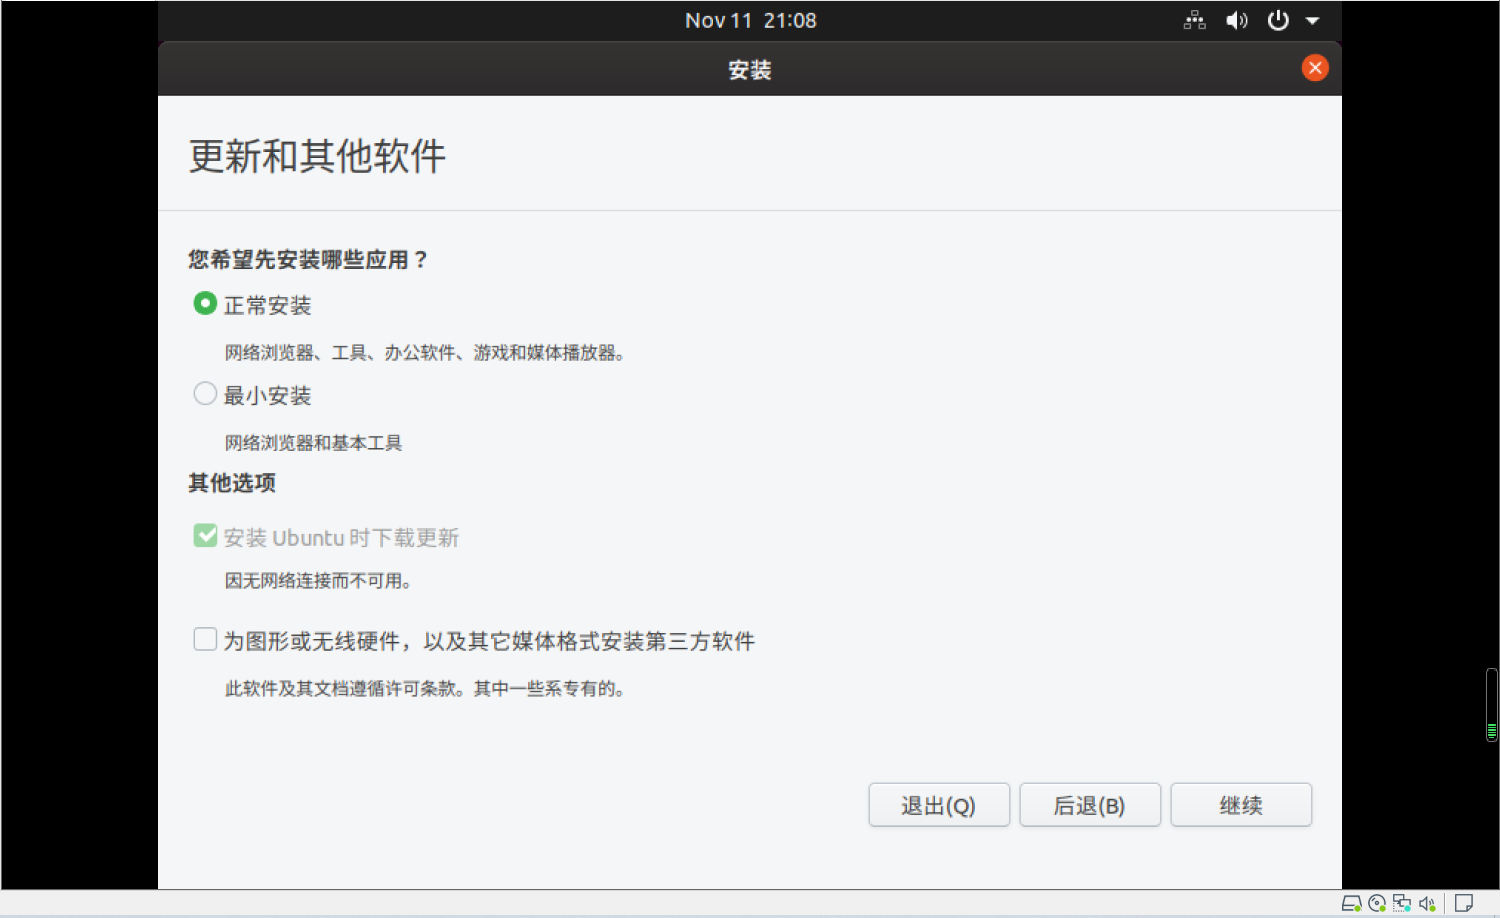Expand the system menu dropdown arrow
Screen dimensions: 1500x918
tap(1313, 20)
